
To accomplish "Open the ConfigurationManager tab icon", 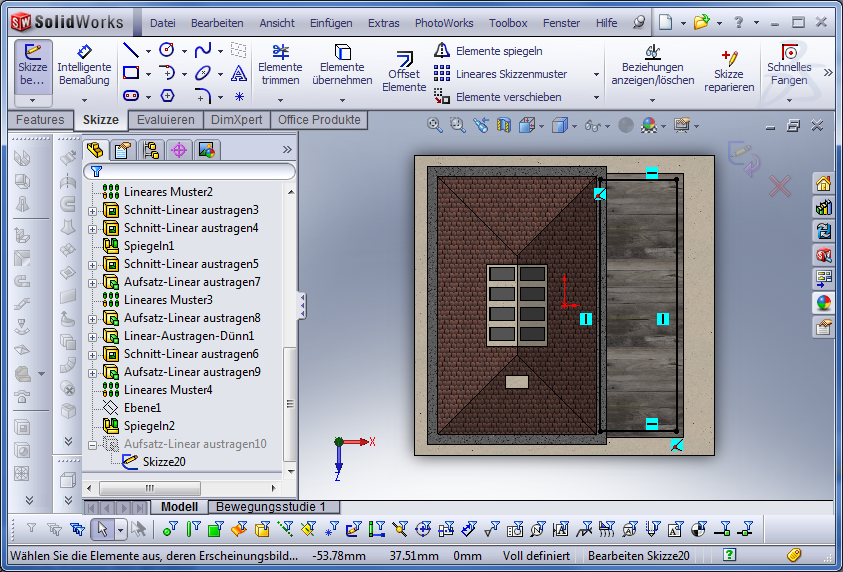I will click(151, 150).
